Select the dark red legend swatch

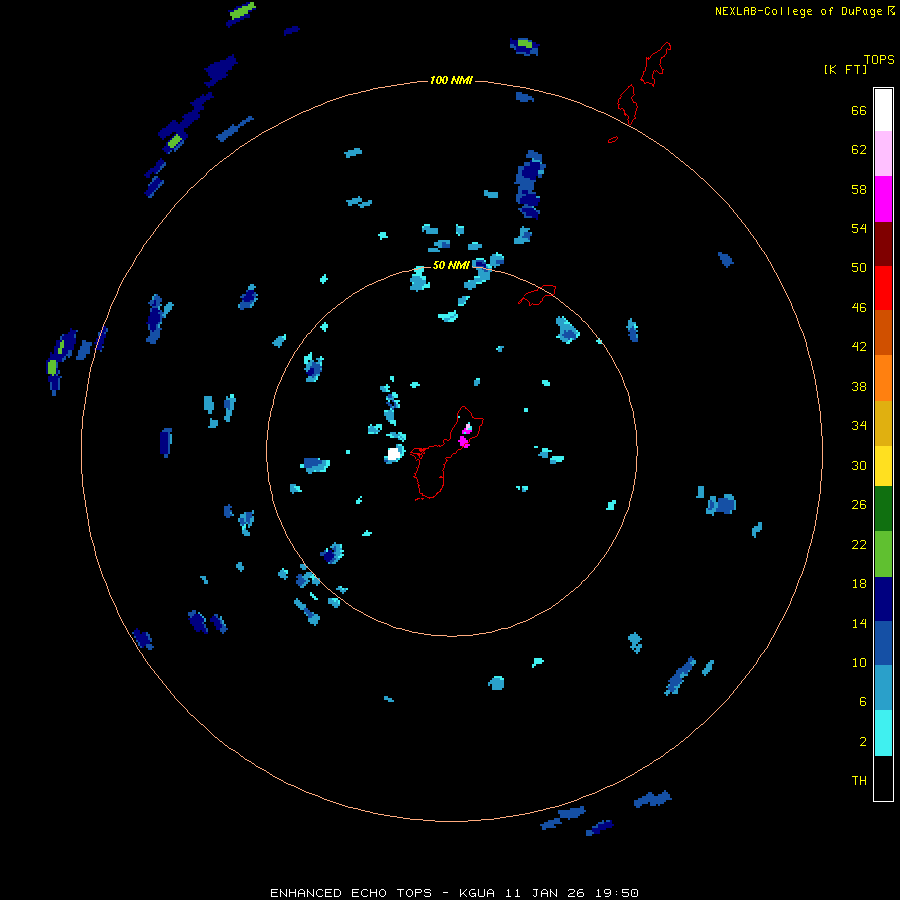coord(883,243)
